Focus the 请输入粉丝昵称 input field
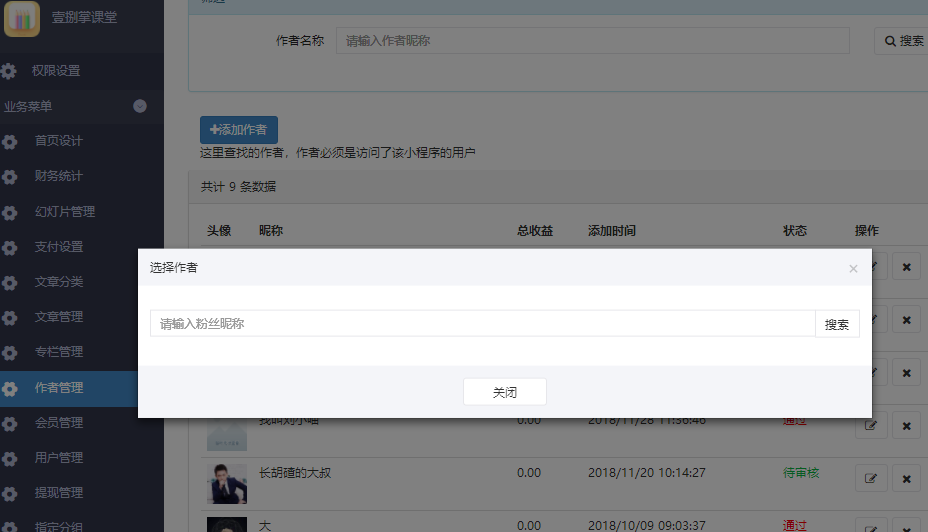The width and height of the screenshot is (928, 532). [x=483, y=324]
